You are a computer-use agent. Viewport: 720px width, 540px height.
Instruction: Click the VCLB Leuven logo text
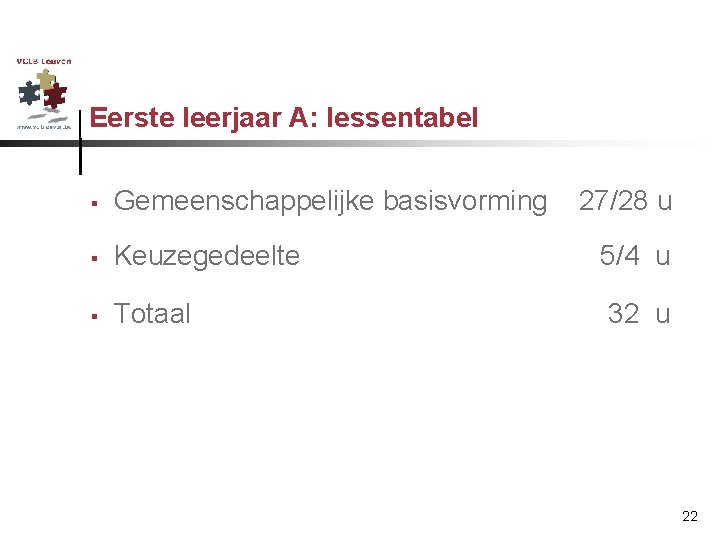43,61
